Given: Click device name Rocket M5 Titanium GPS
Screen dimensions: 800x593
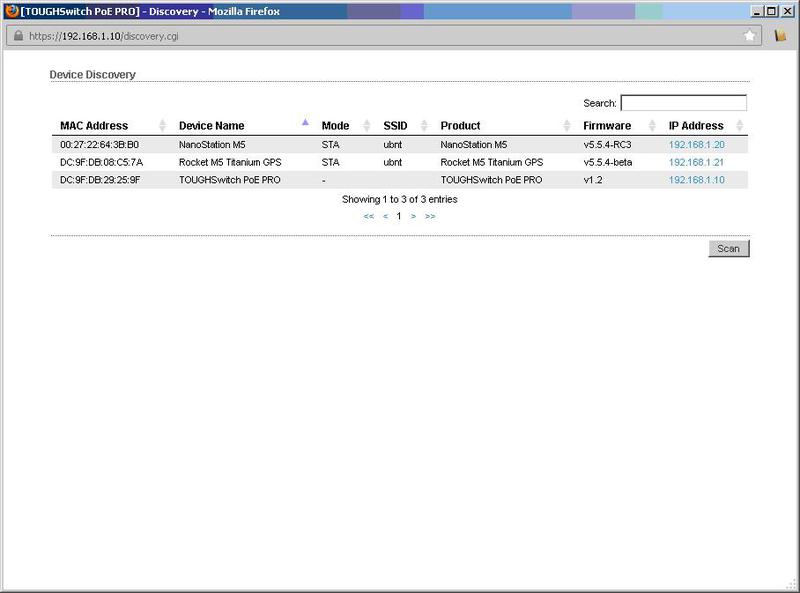Looking at the screenshot, I should (230, 162).
